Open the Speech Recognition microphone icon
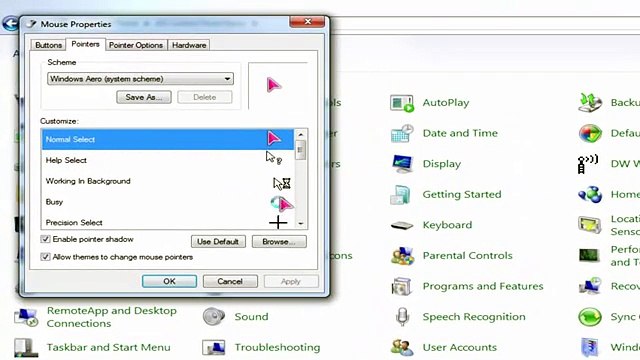This screenshot has height=360, width=640. click(x=402, y=317)
